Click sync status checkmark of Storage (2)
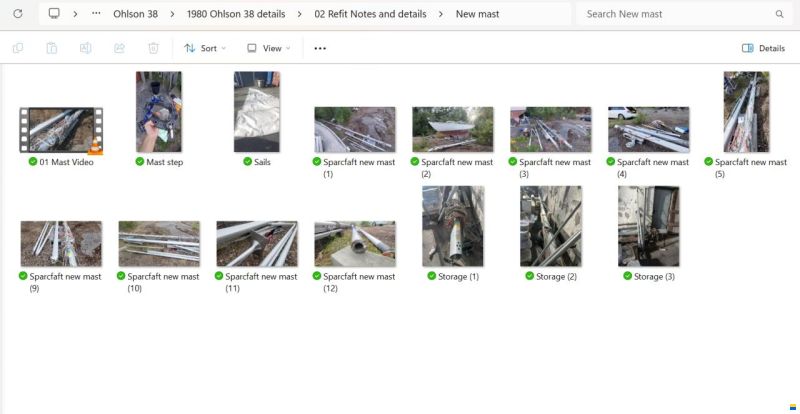 tap(530, 276)
